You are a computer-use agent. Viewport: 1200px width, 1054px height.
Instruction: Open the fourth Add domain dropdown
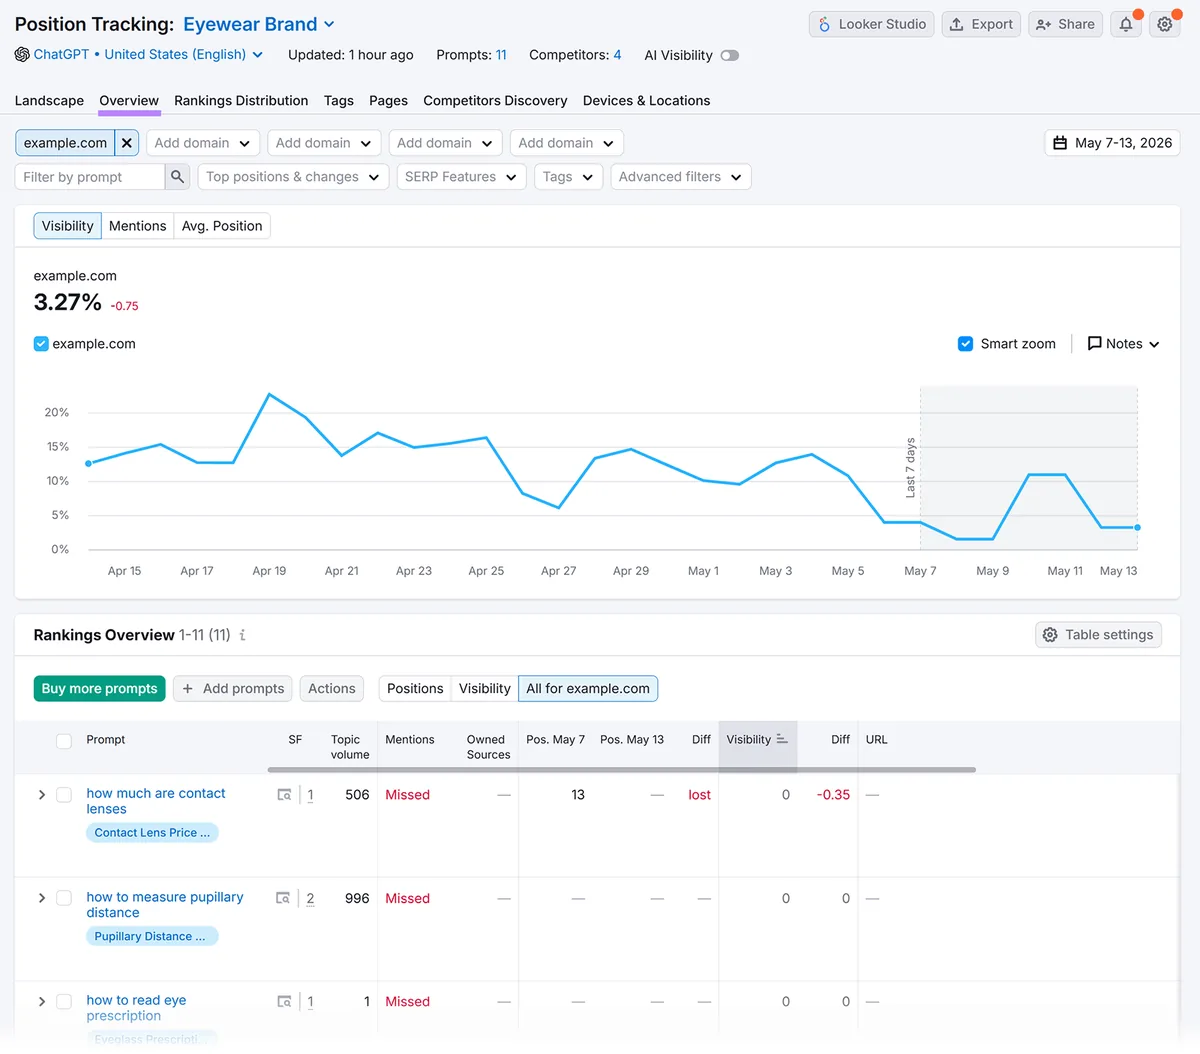pyautogui.click(x=567, y=143)
